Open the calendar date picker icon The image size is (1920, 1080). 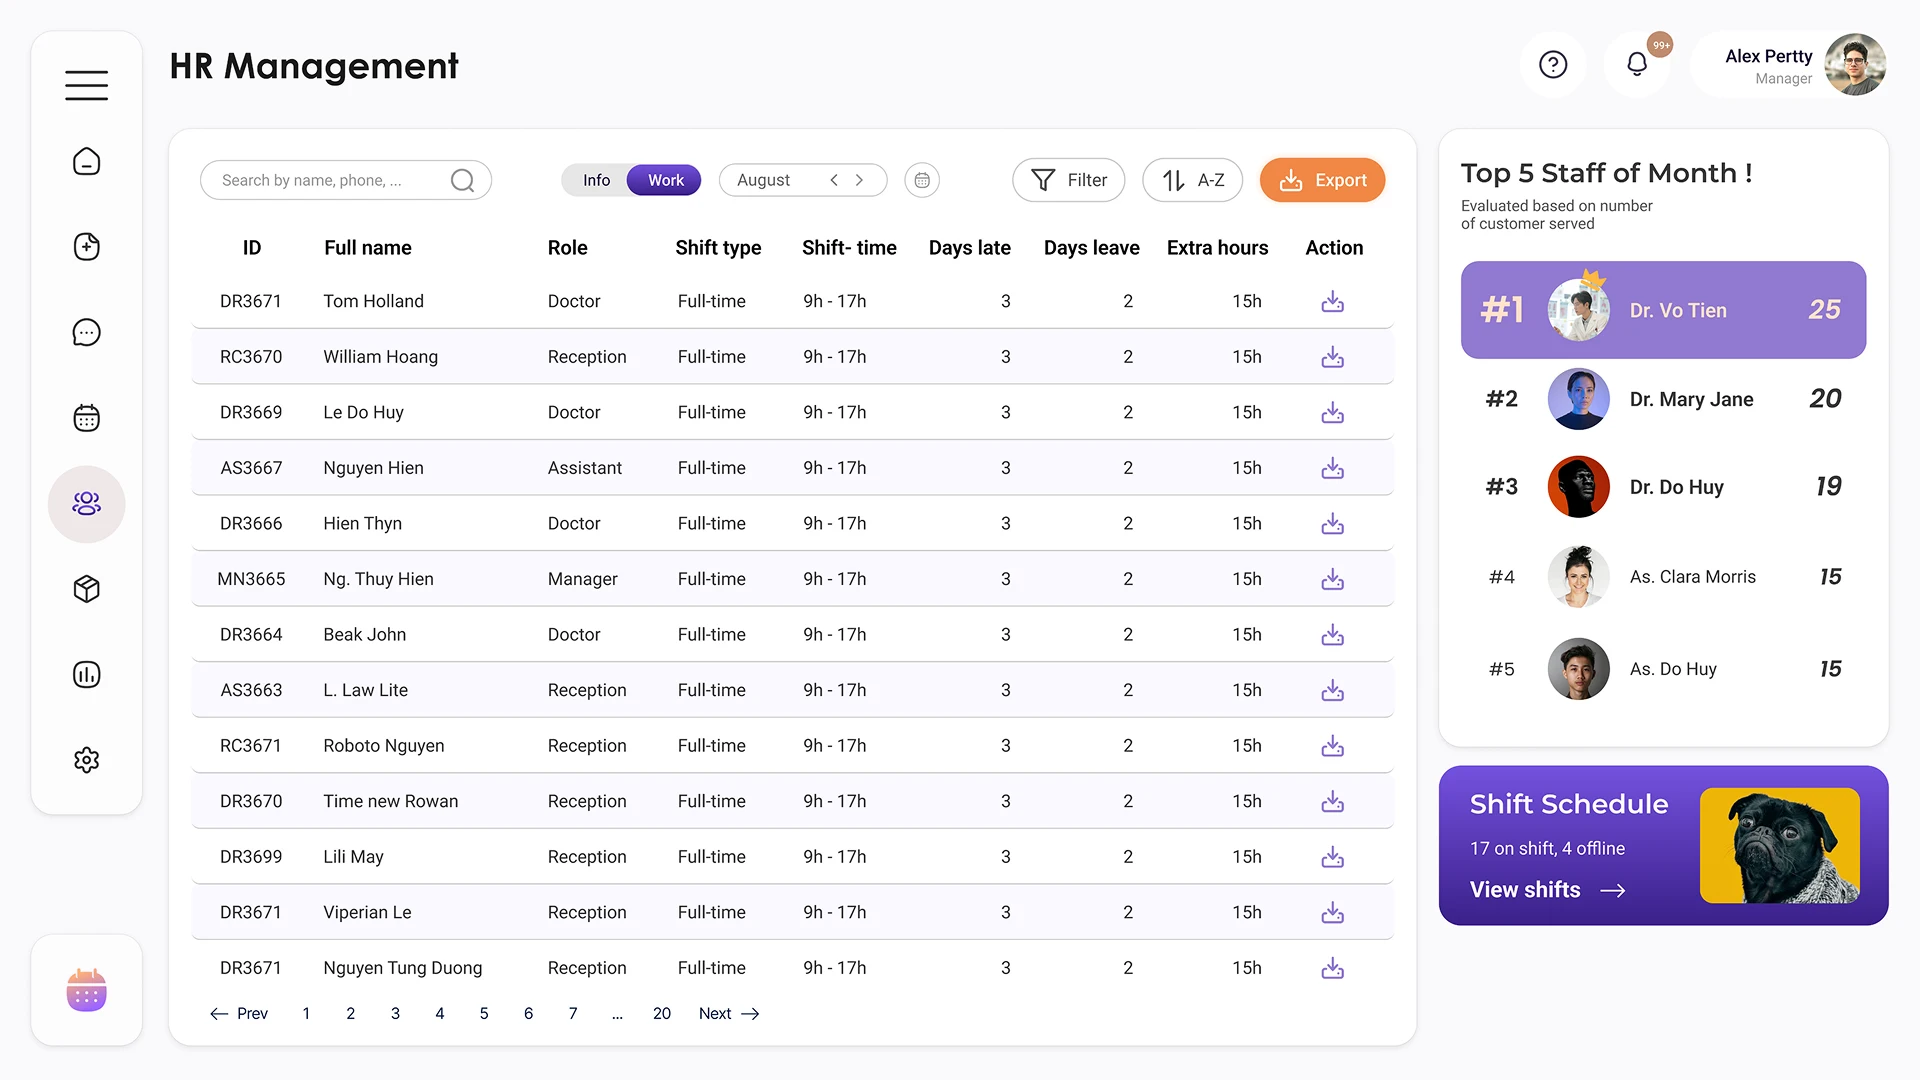point(921,180)
